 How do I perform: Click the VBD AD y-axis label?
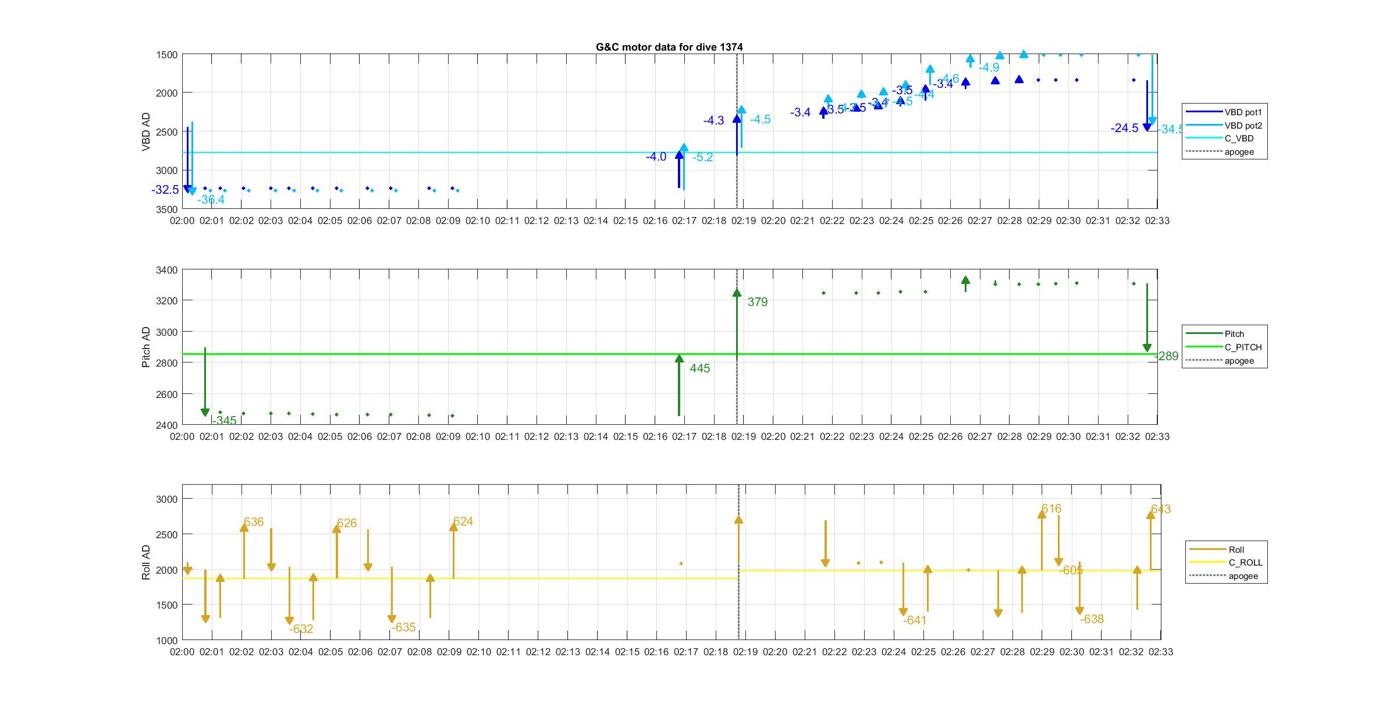(x=146, y=132)
